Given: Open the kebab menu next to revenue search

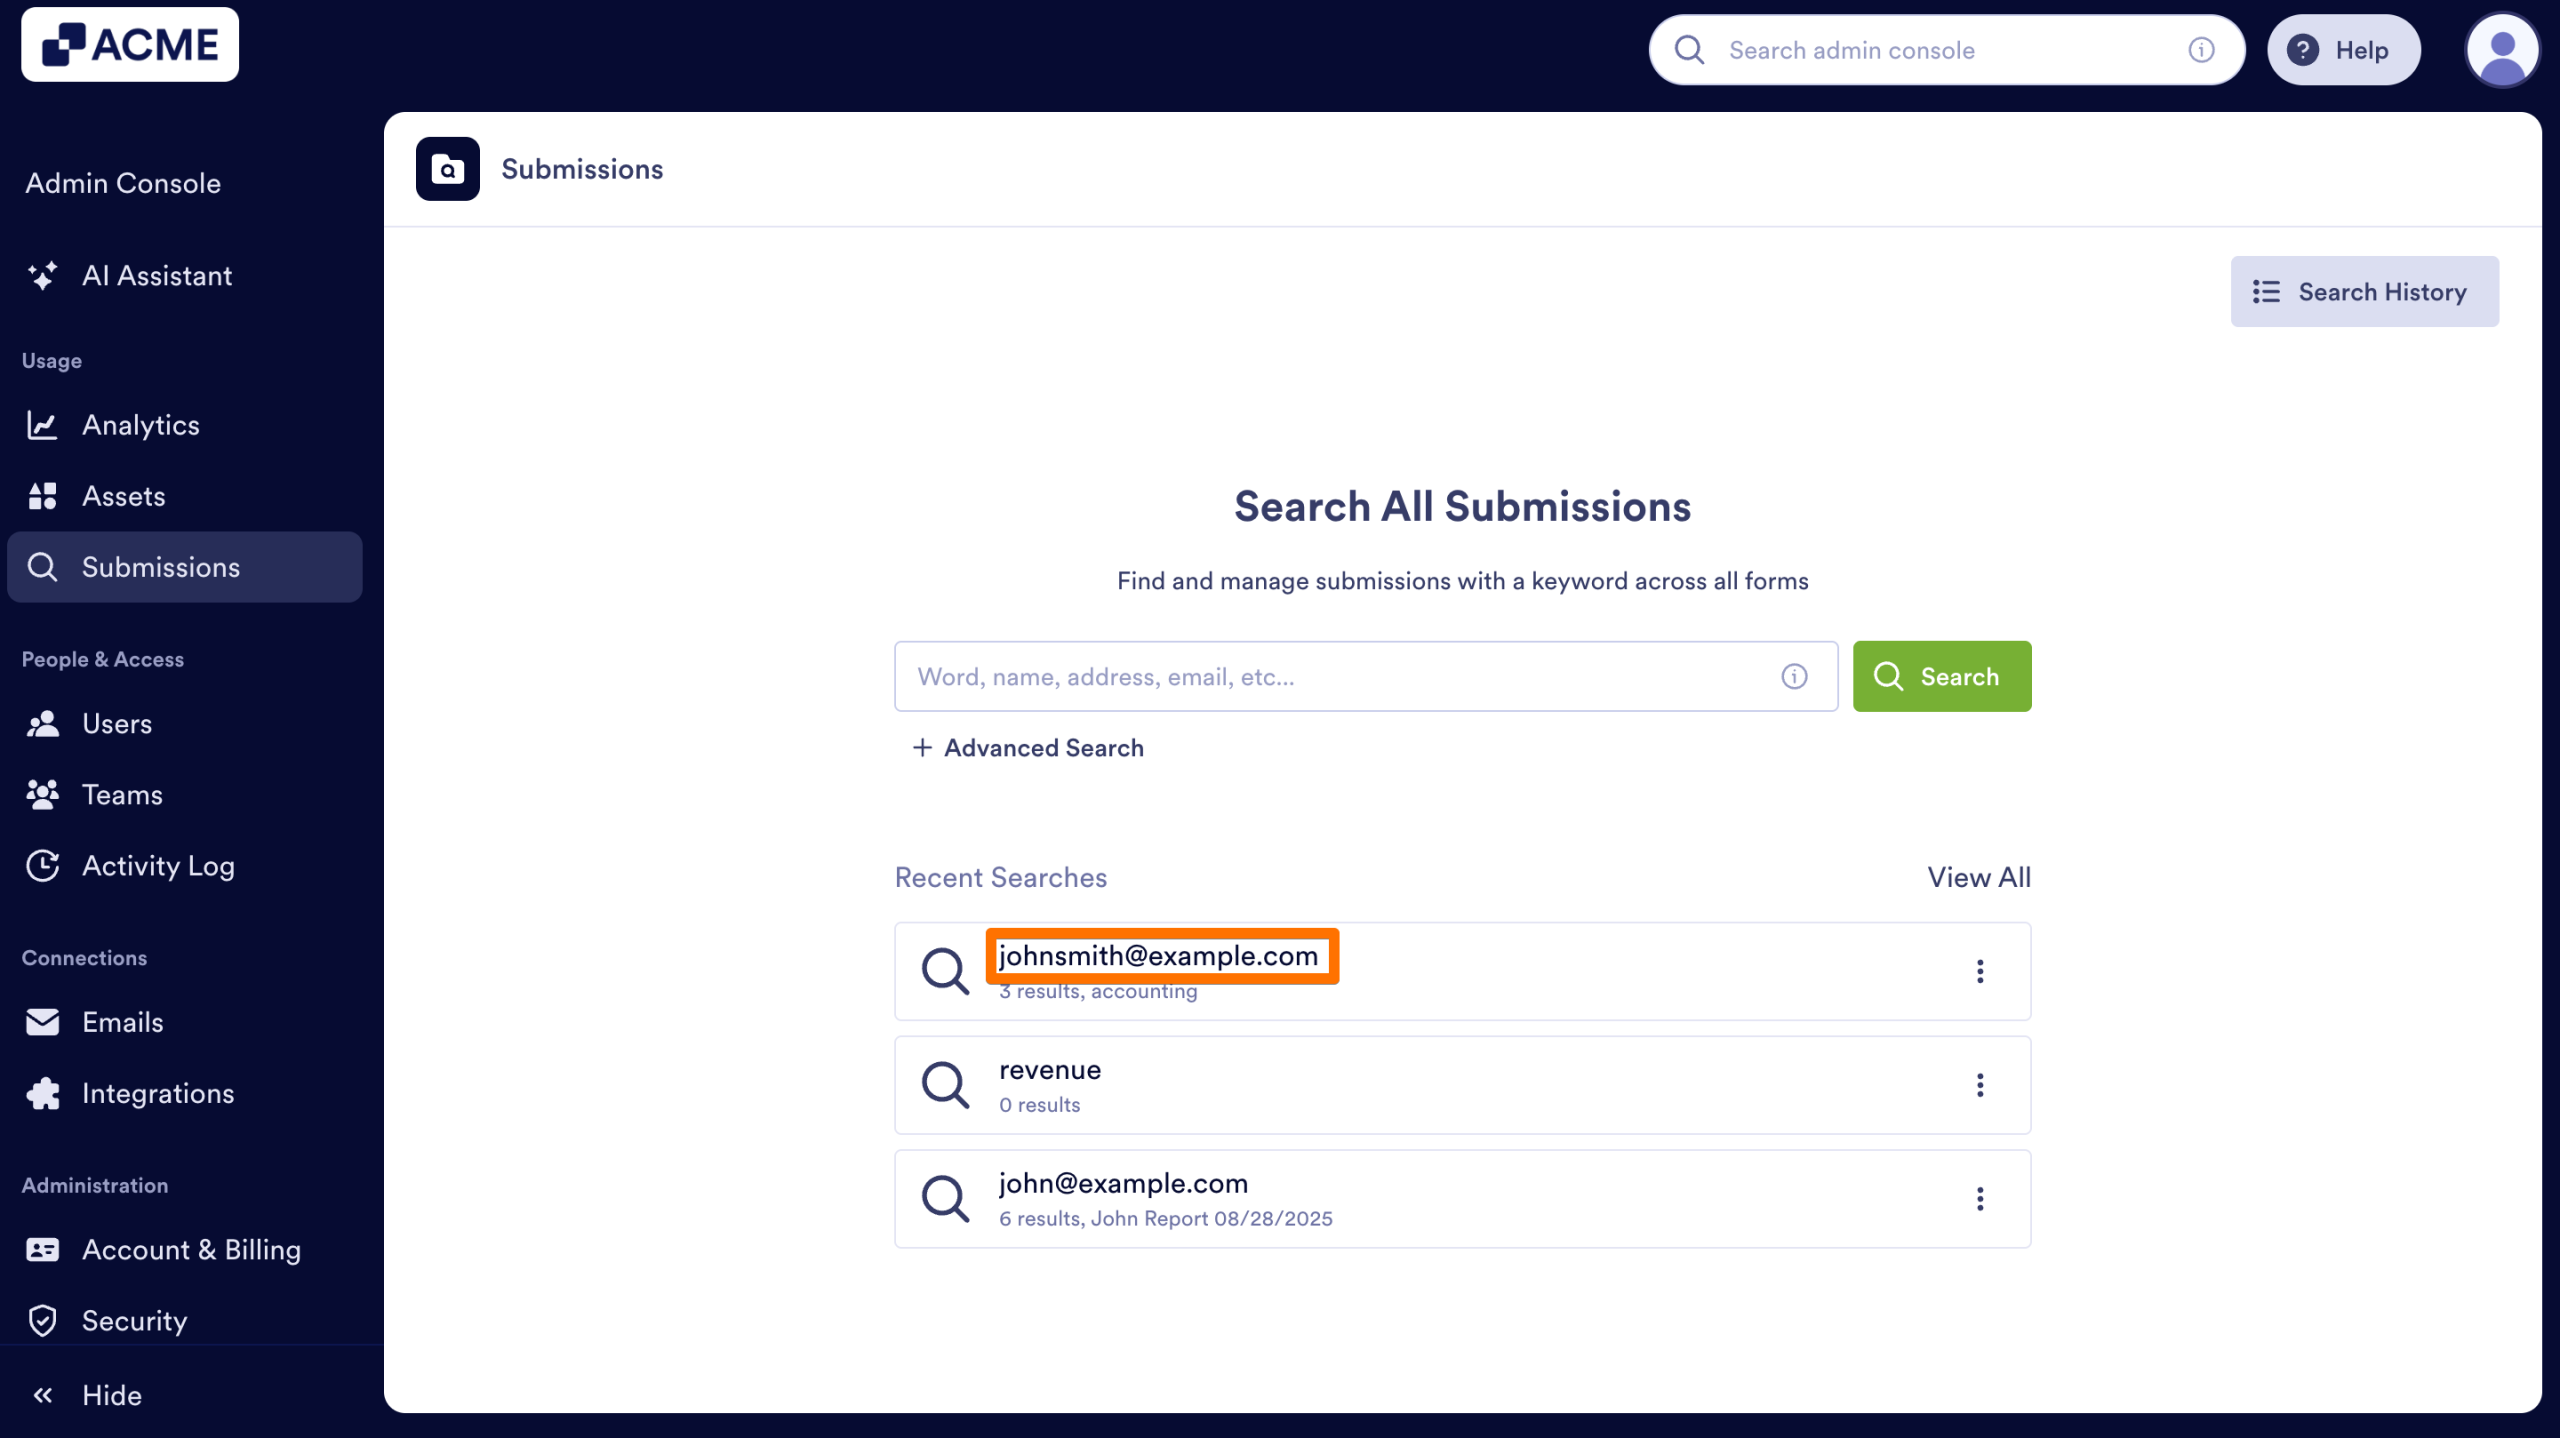Looking at the screenshot, I should pyautogui.click(x=1981, y=1084).
